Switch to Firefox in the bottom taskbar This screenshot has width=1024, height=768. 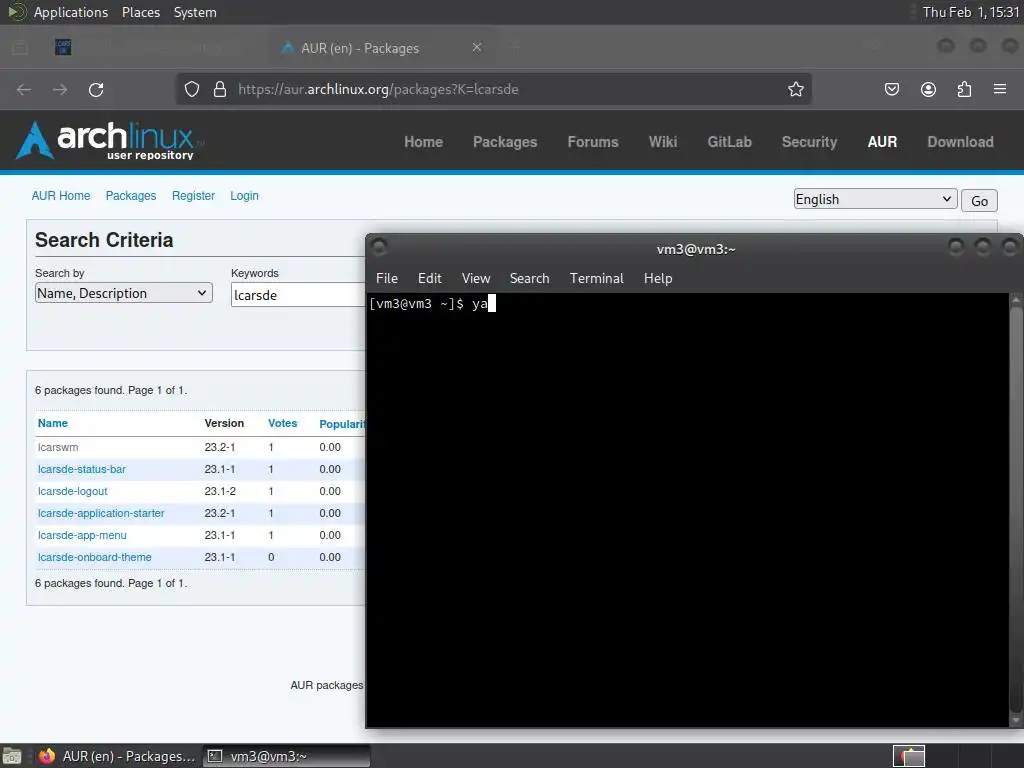click(118, 756)
